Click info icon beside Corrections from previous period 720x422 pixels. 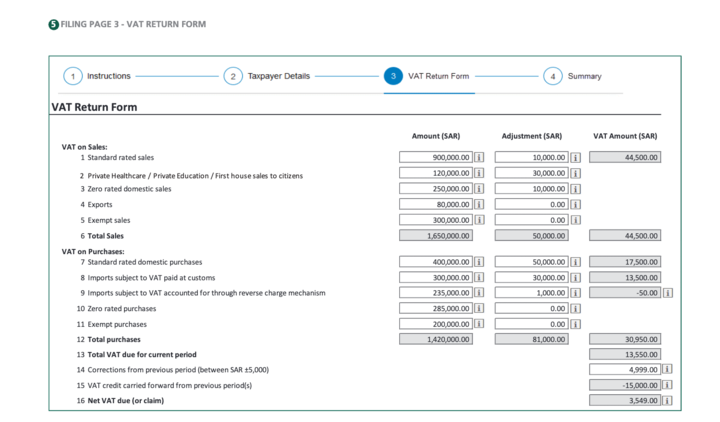tap(668, 370)
